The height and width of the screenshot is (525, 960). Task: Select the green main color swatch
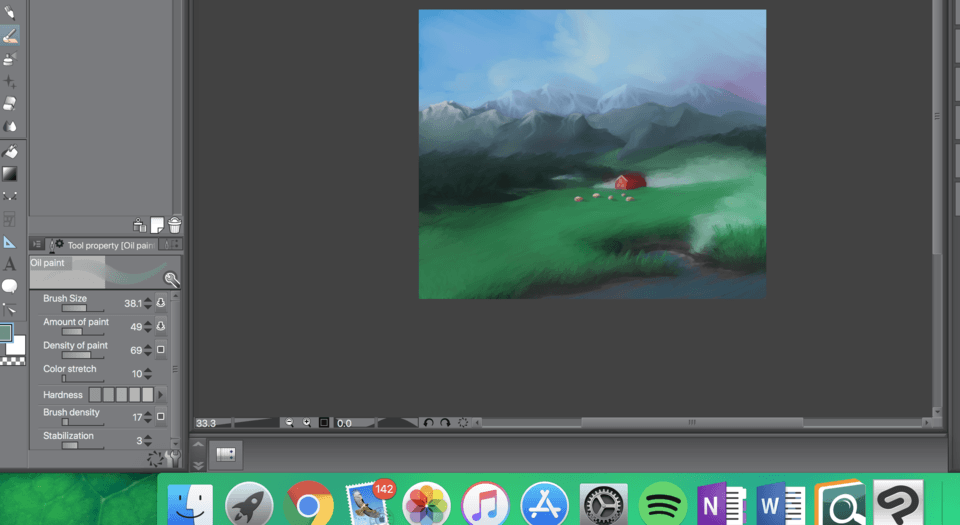coord(6,333)
